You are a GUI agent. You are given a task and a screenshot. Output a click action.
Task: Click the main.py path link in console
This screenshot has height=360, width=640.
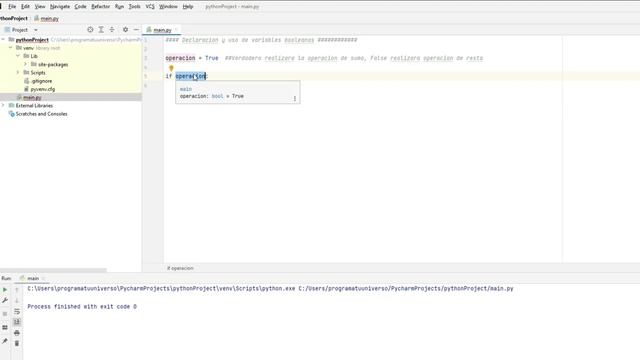(406, 289)
